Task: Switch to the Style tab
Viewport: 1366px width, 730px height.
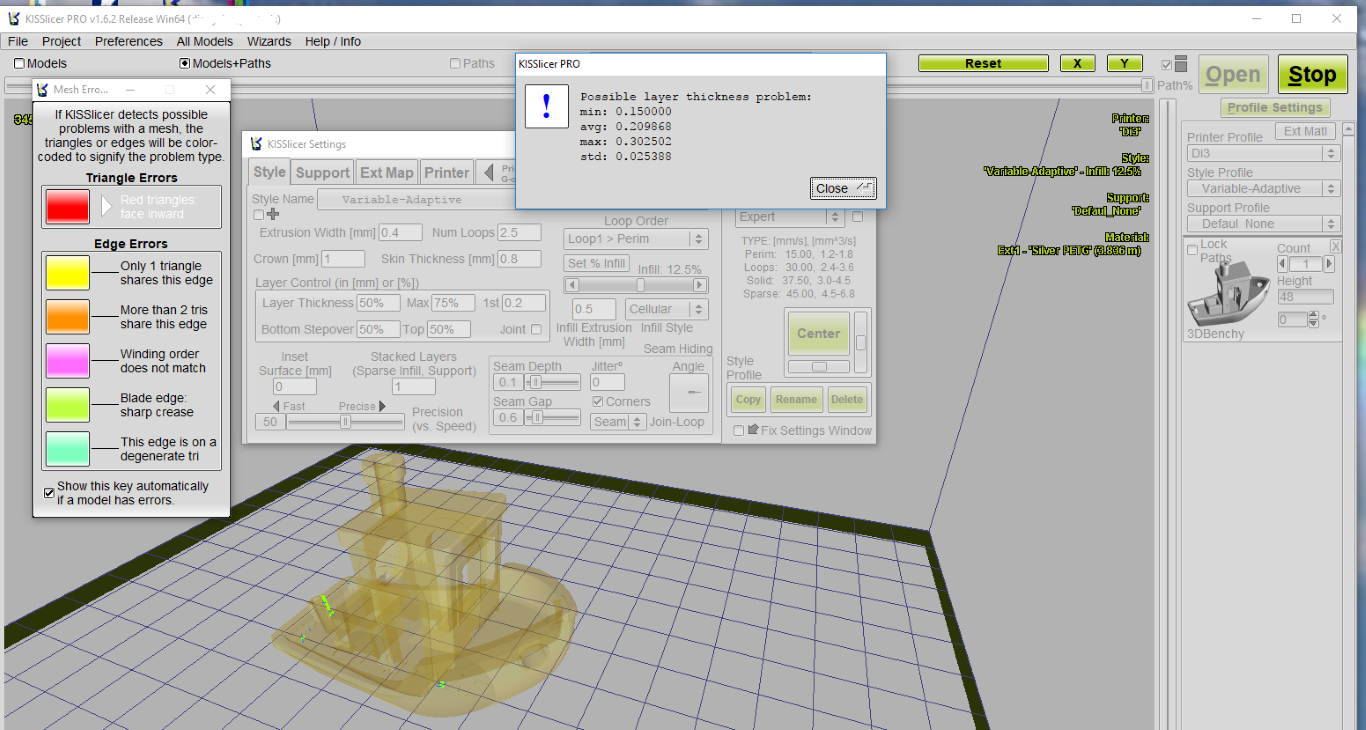Action: point(269,172)
